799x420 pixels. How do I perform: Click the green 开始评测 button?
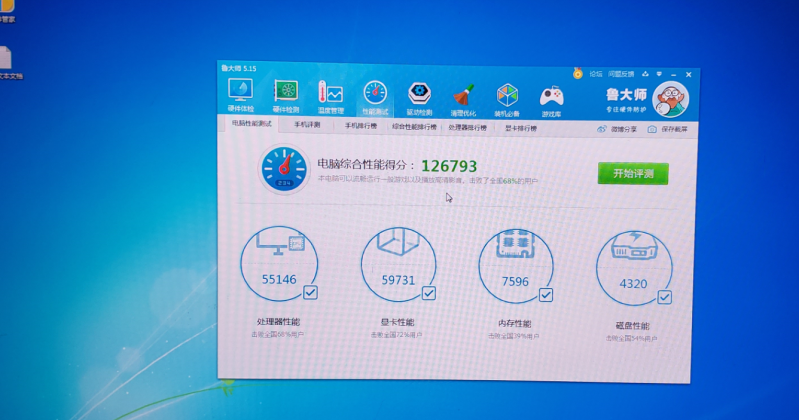point(633,173)
